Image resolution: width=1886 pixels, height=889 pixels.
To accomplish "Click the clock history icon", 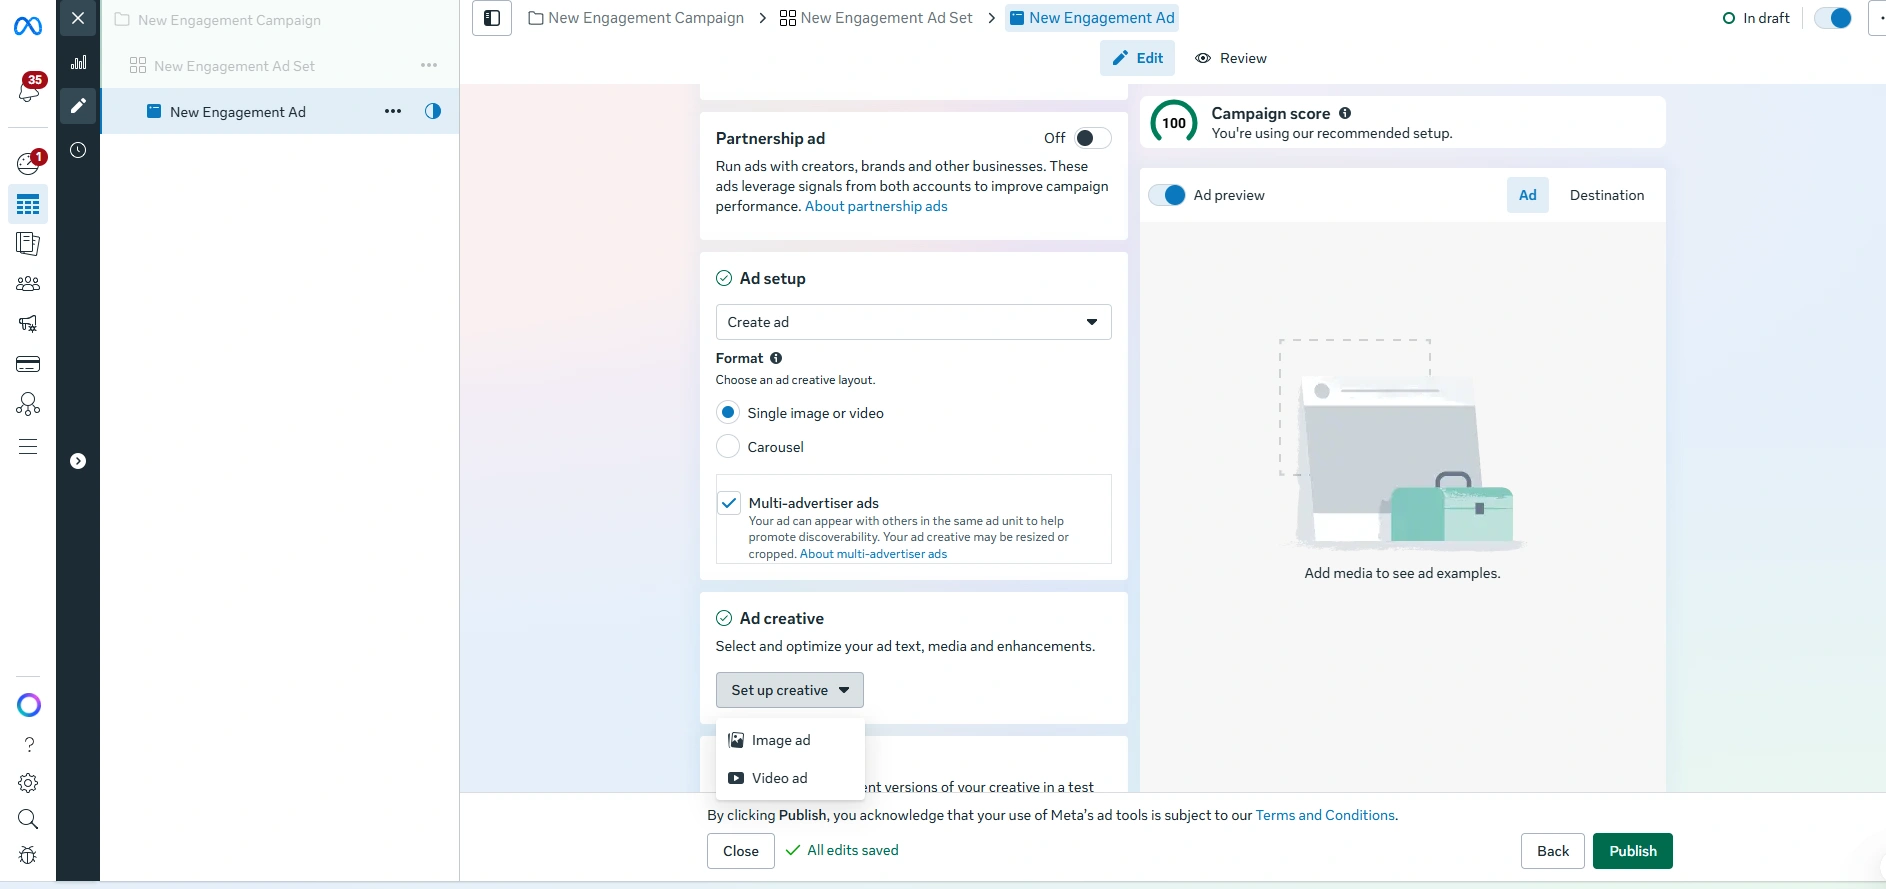I will pos(78,150).
